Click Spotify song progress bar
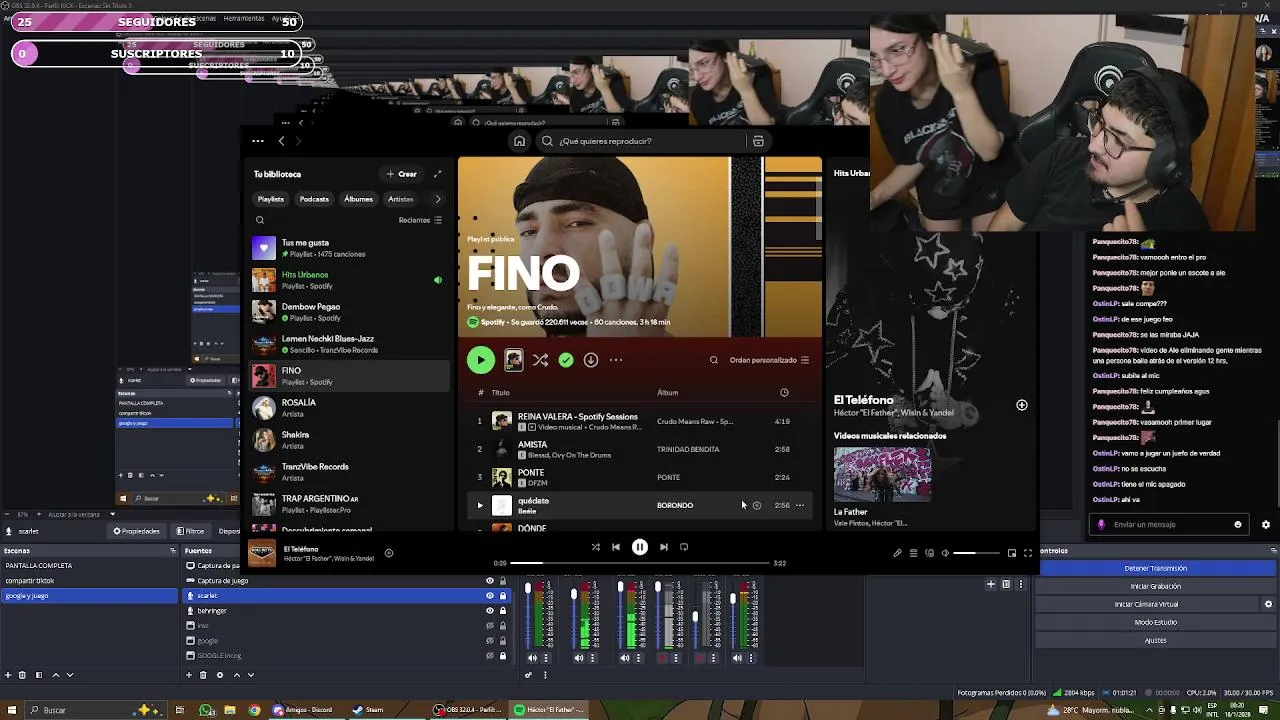The width and height of the screenshot is (1280, 720). point(640,563)
